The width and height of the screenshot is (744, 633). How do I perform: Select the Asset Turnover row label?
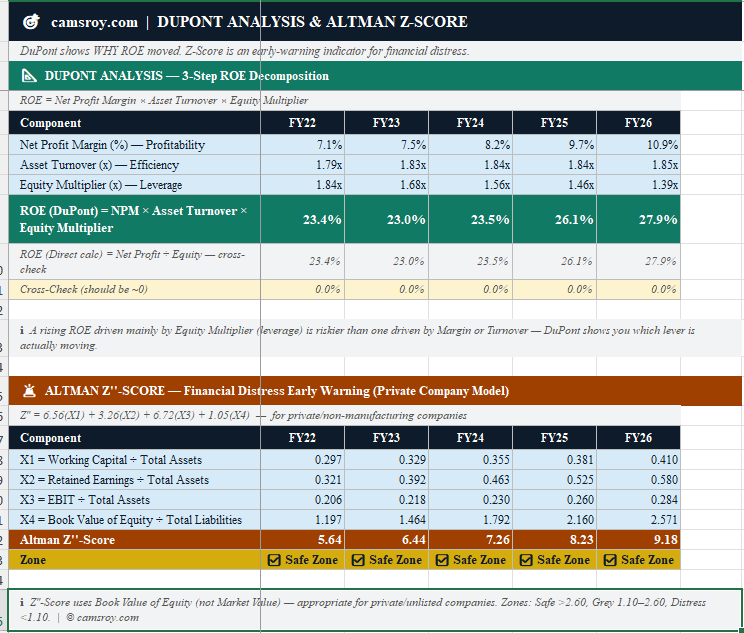135,165
